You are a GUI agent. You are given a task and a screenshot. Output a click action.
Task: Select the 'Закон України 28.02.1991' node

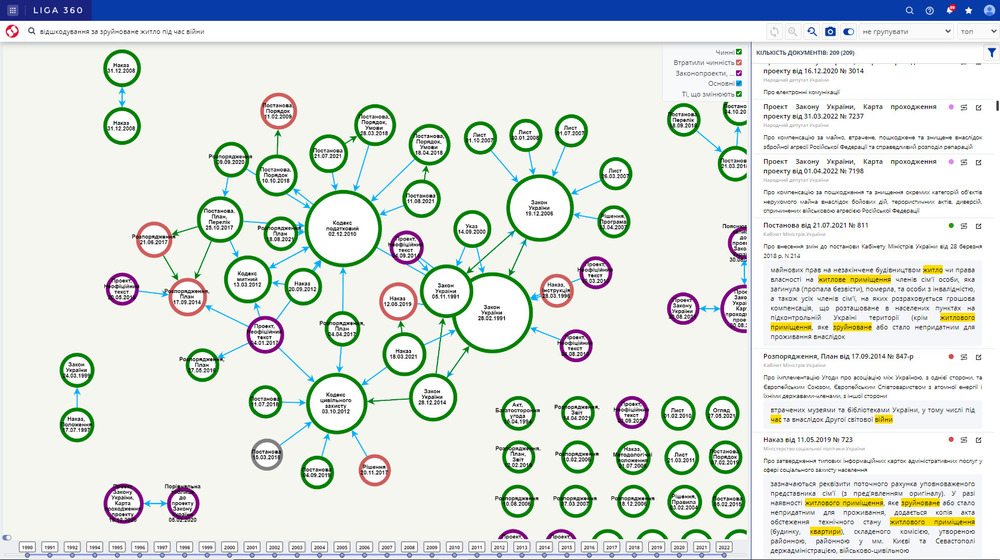(492, 312)
